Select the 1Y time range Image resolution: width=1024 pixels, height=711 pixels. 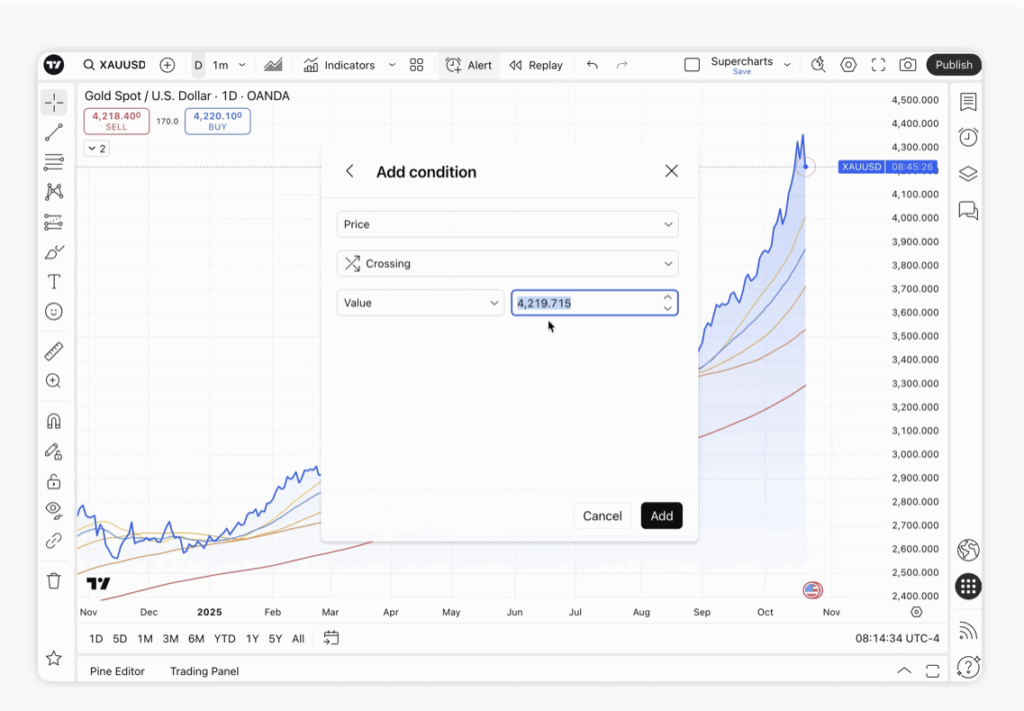252,638
